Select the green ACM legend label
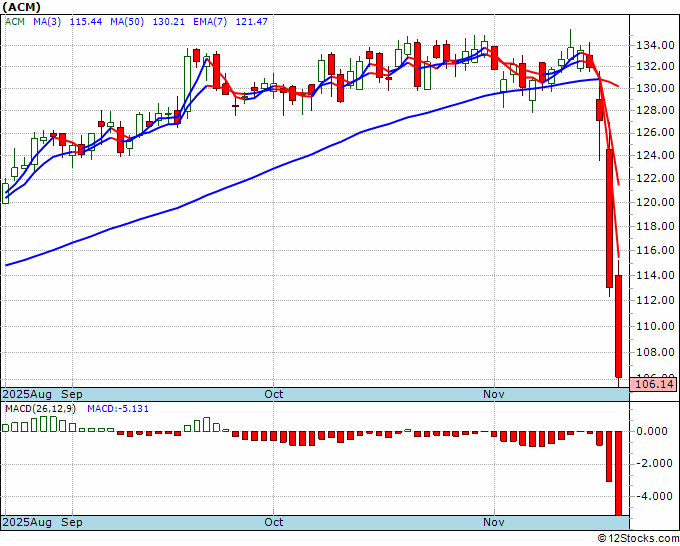The width and height of the screenshot is (680, 546). [x=15, y=21]
